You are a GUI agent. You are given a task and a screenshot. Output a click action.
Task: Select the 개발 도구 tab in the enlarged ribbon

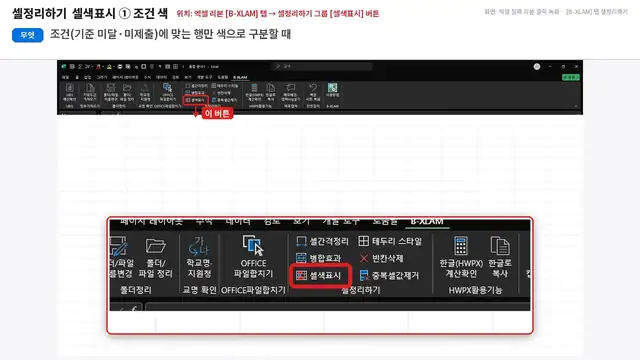(x=341, y=221)
